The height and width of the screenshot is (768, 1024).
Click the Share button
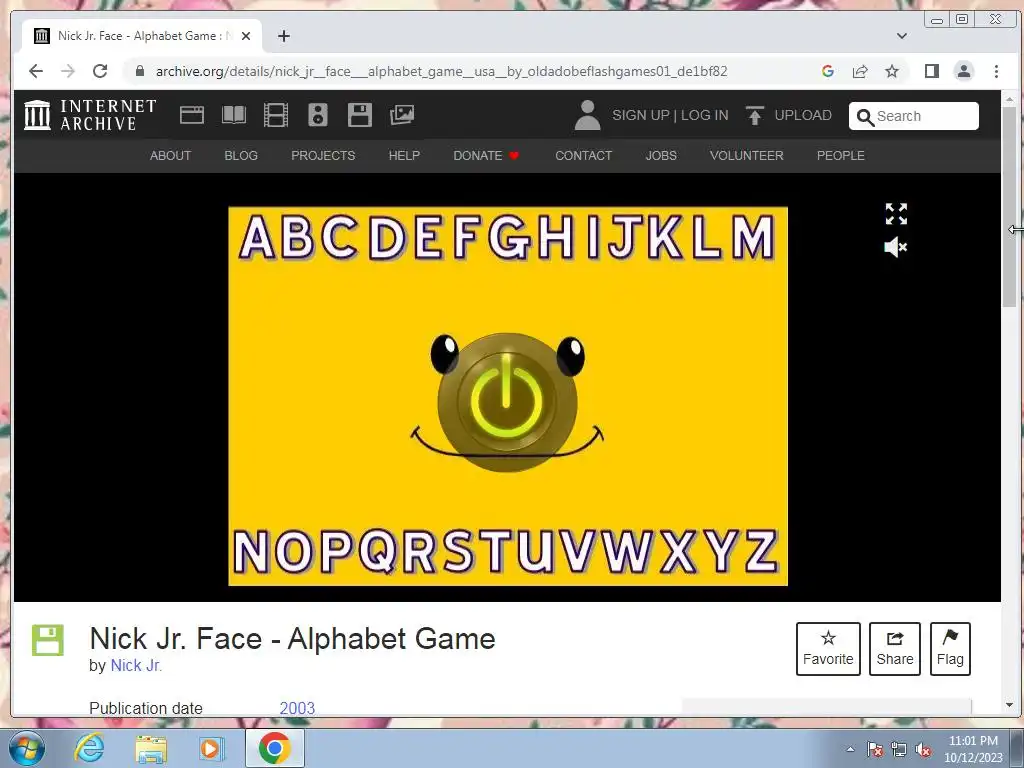click(x=895, y=648)
